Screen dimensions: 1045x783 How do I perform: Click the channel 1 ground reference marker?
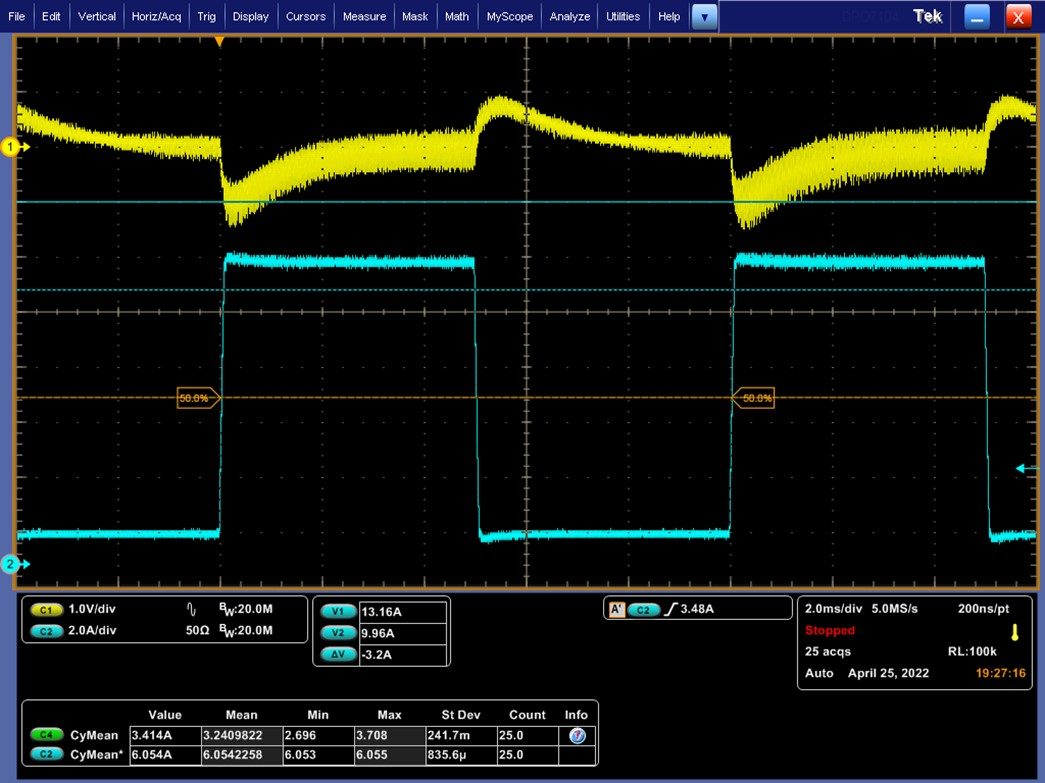13,147
